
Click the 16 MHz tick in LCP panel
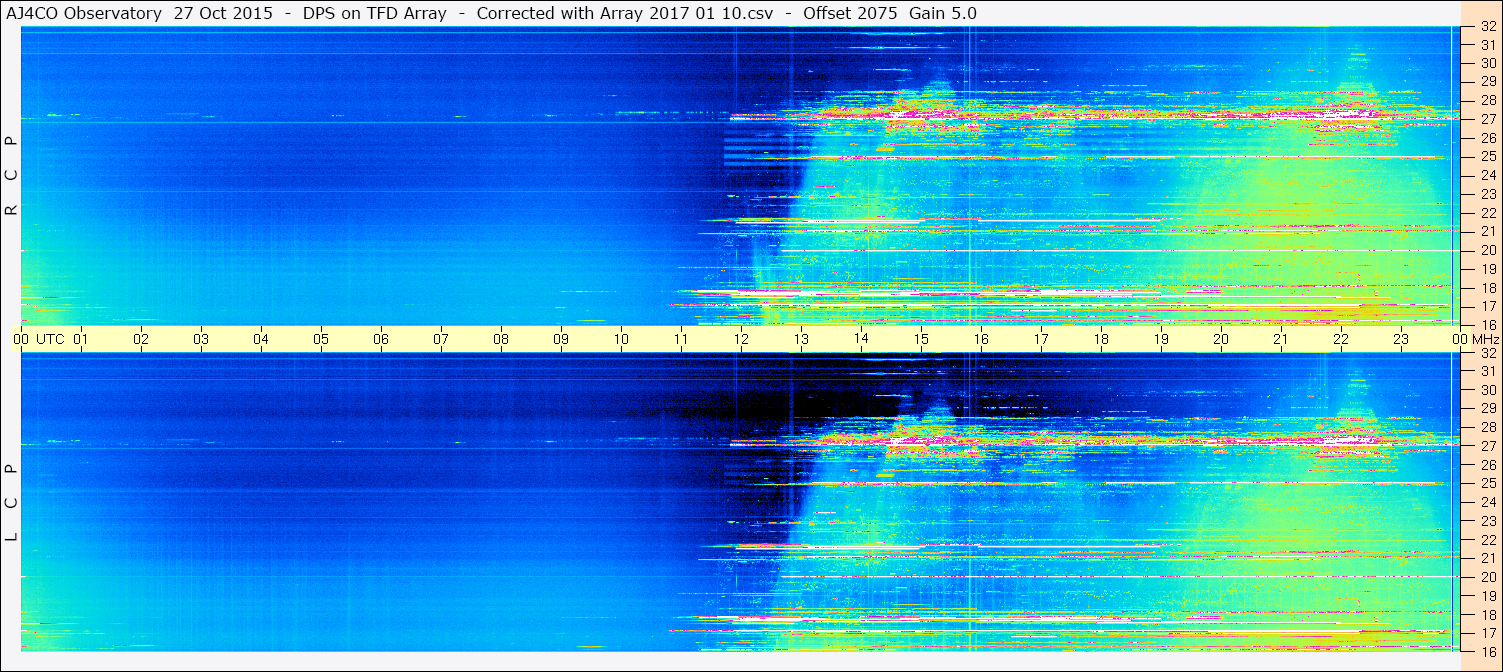1487,651
